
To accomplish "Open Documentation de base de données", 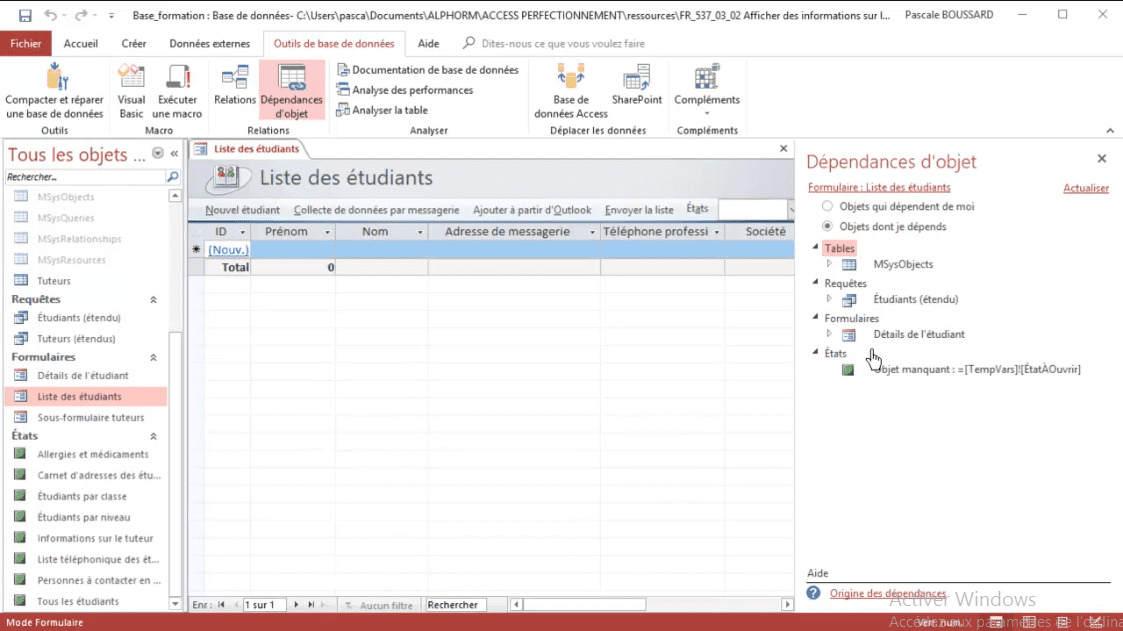I will (420, 69).
